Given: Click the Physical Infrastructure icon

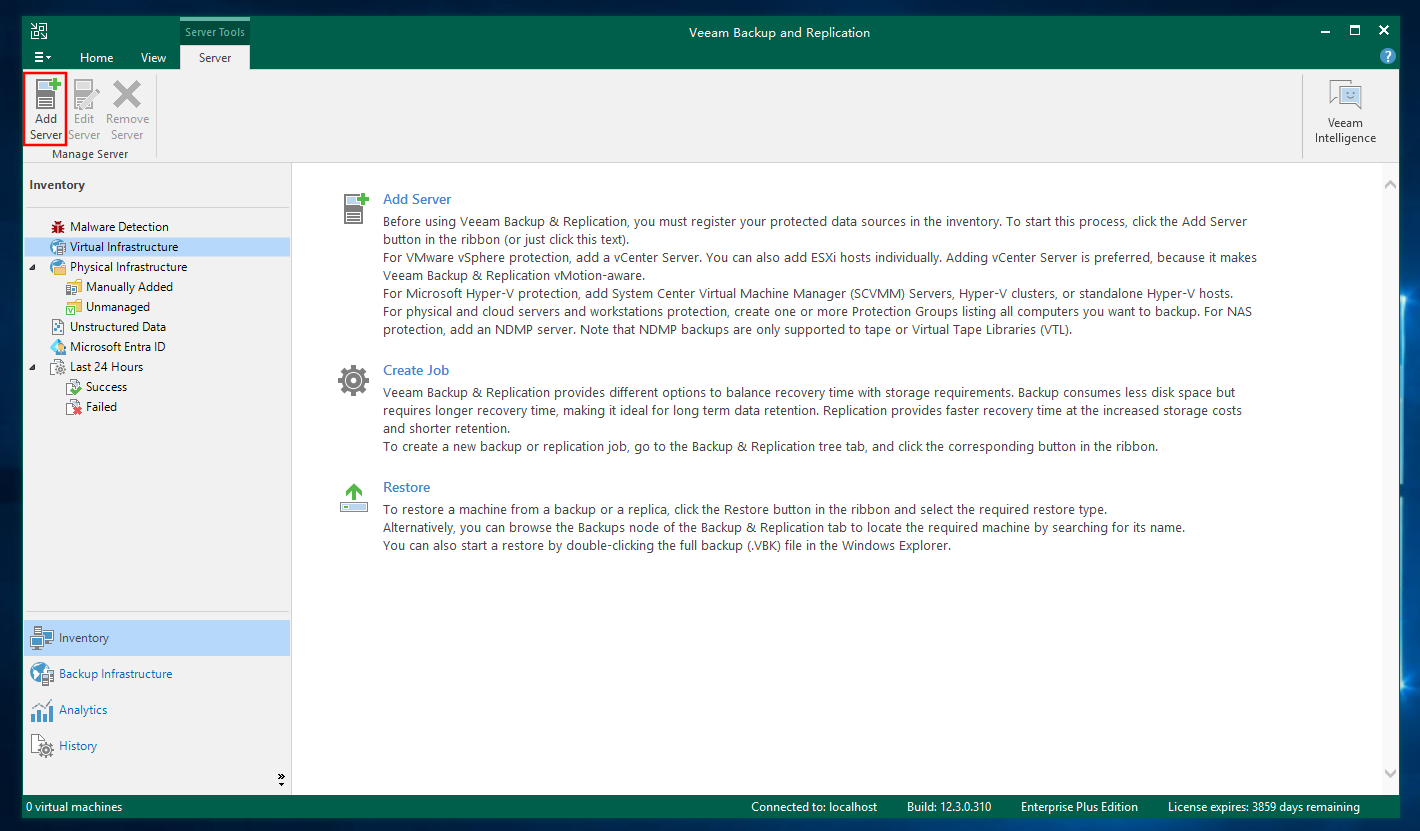Looking at the screenshot, I should [58, 267].
